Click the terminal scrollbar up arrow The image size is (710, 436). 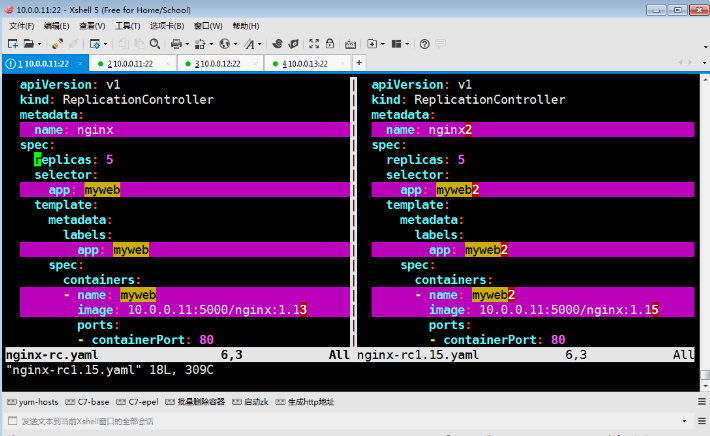[705, 79]
